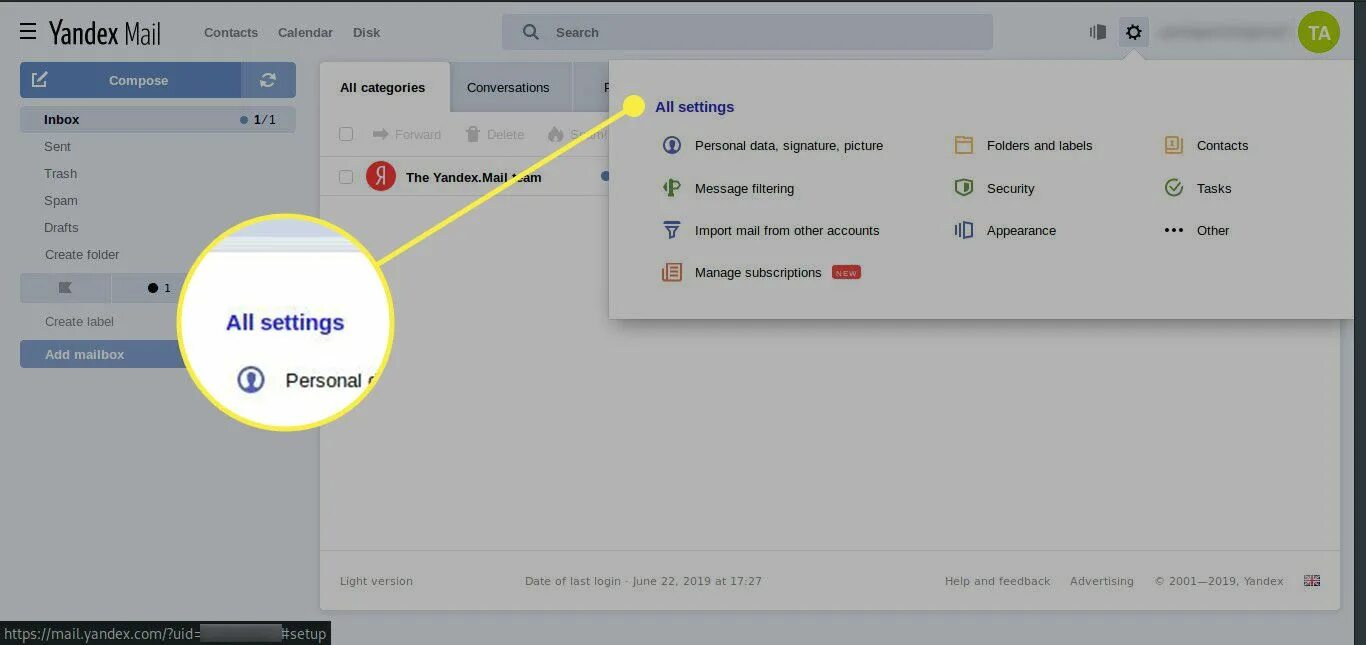Click the Security shield icon
1366x645 pixels.
[964, 188]
